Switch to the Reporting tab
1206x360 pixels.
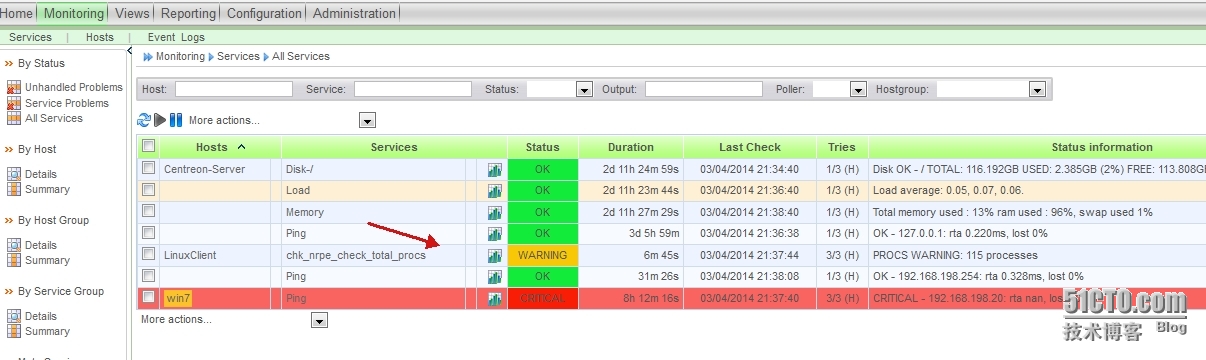188,13
